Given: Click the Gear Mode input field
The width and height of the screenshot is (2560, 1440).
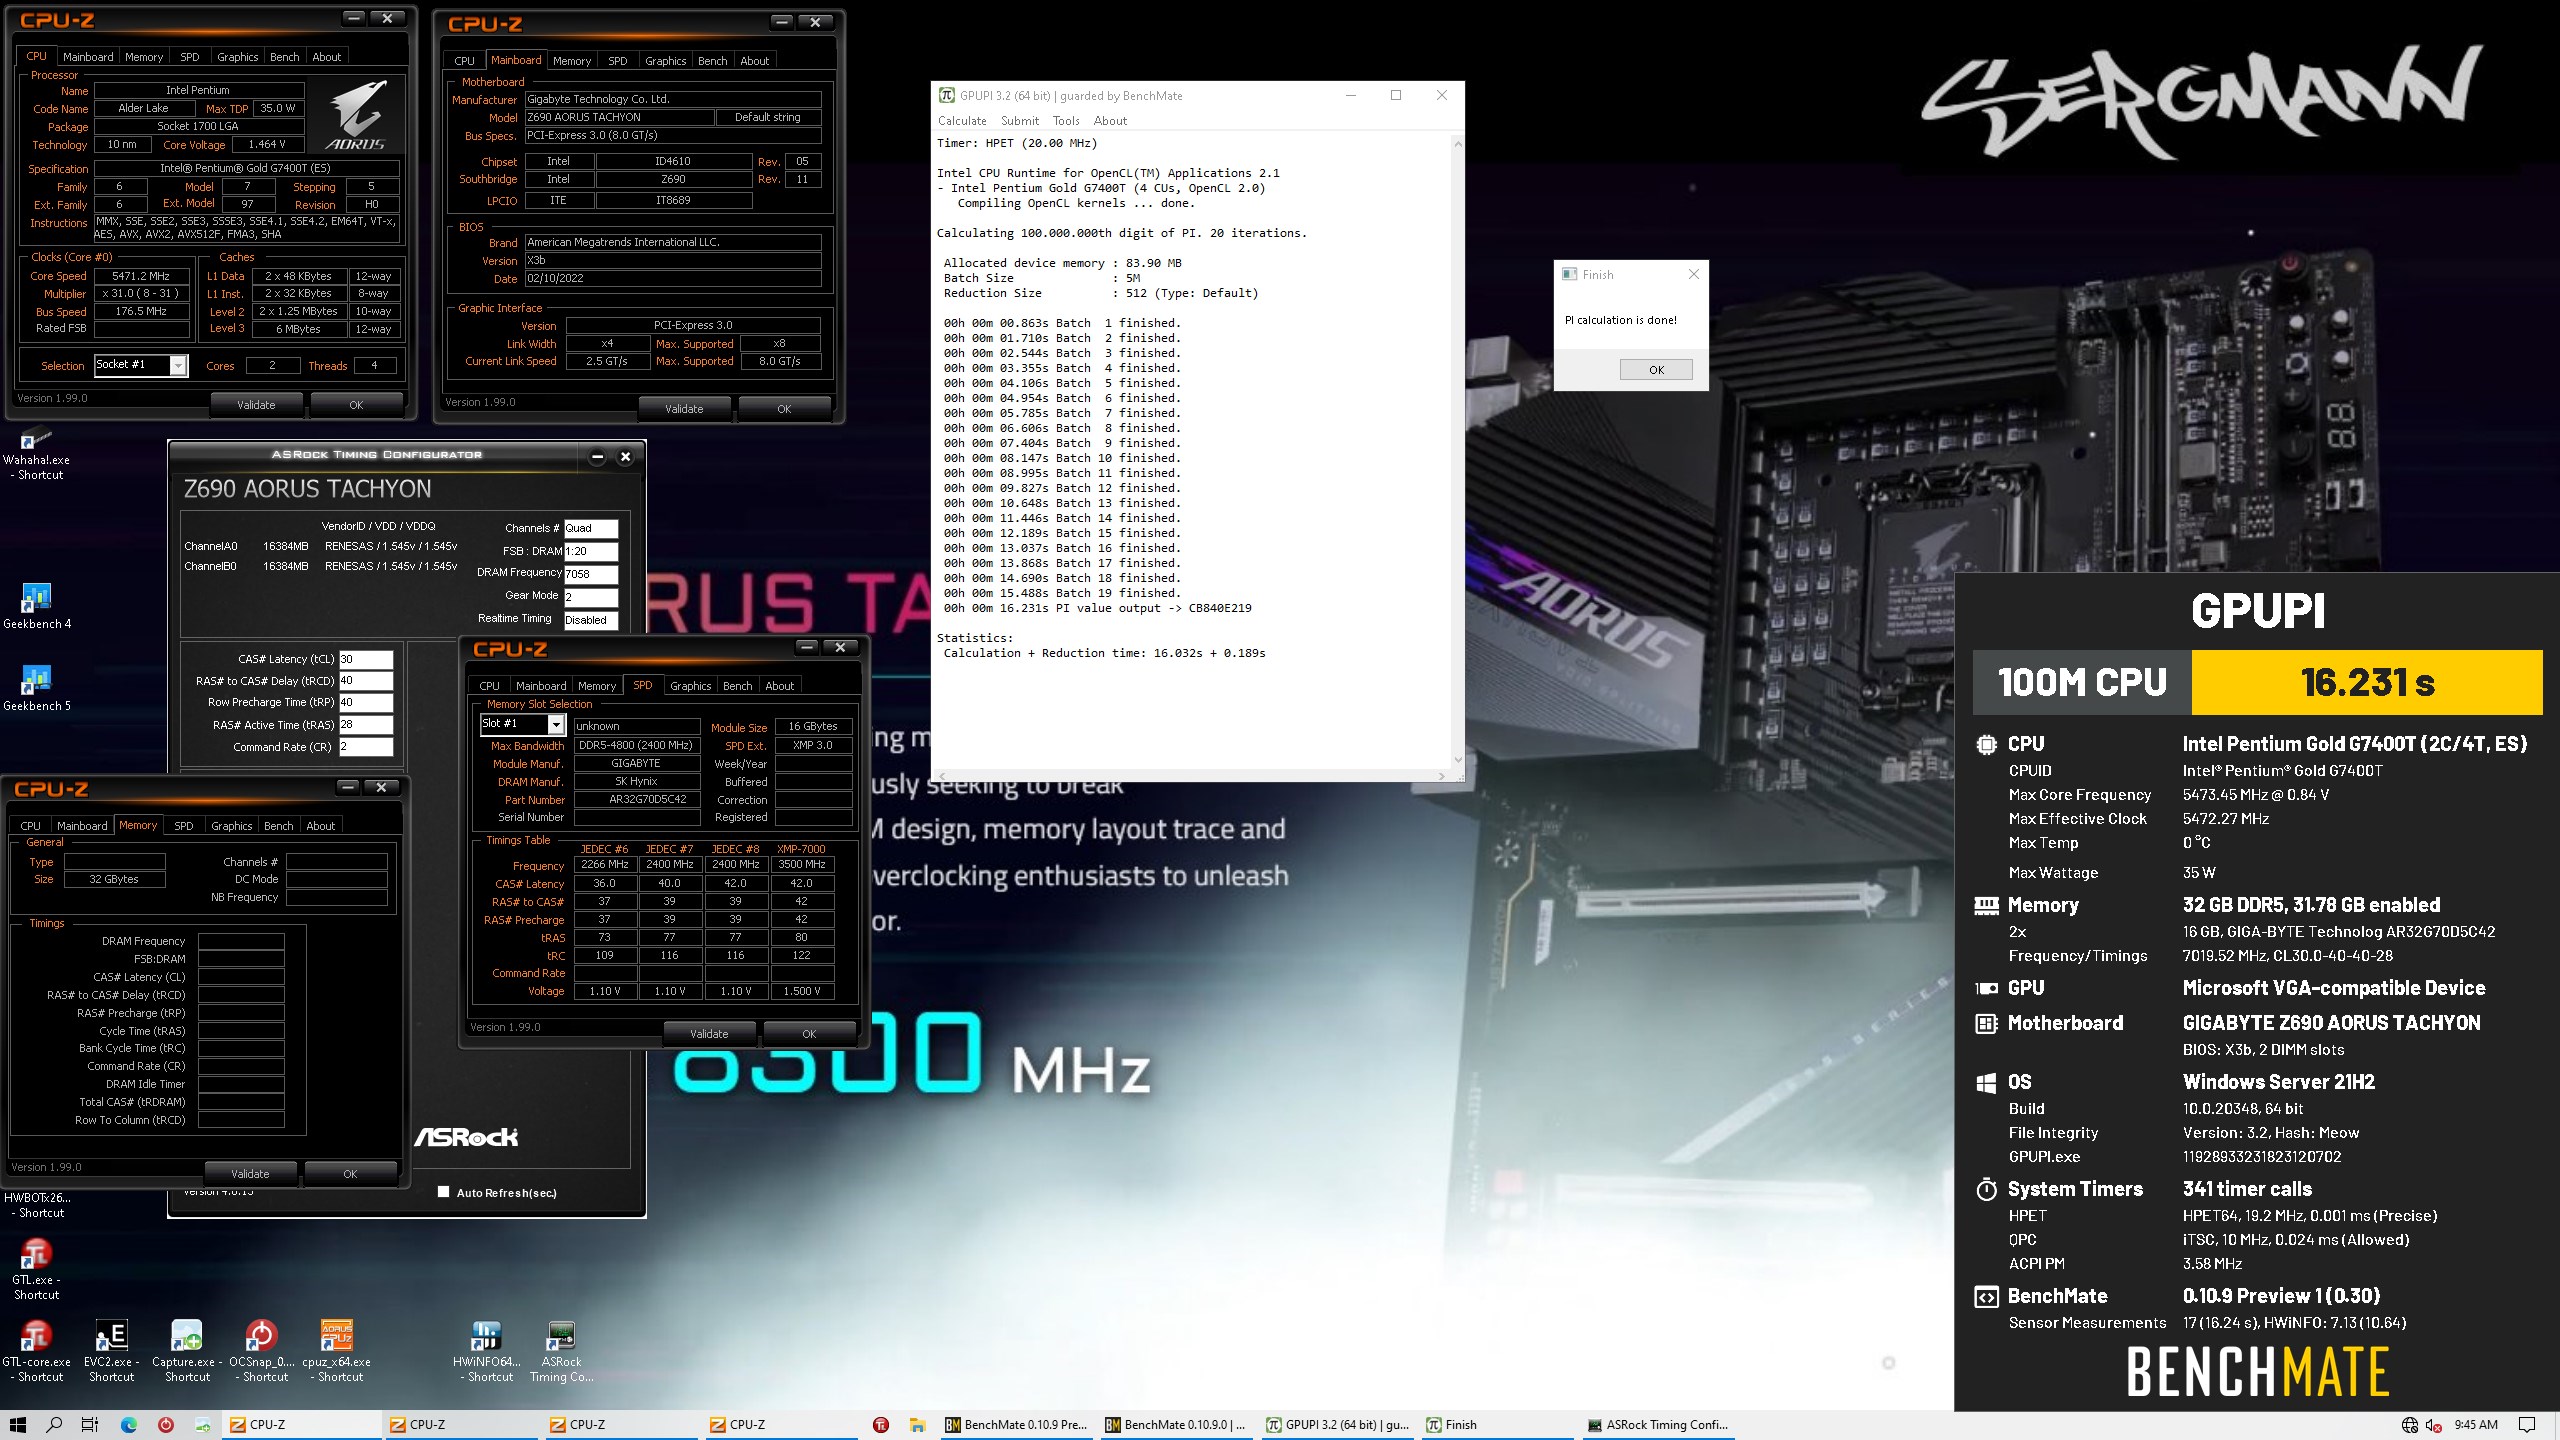Looking at the screenshot, I should [x=591, y=596].
